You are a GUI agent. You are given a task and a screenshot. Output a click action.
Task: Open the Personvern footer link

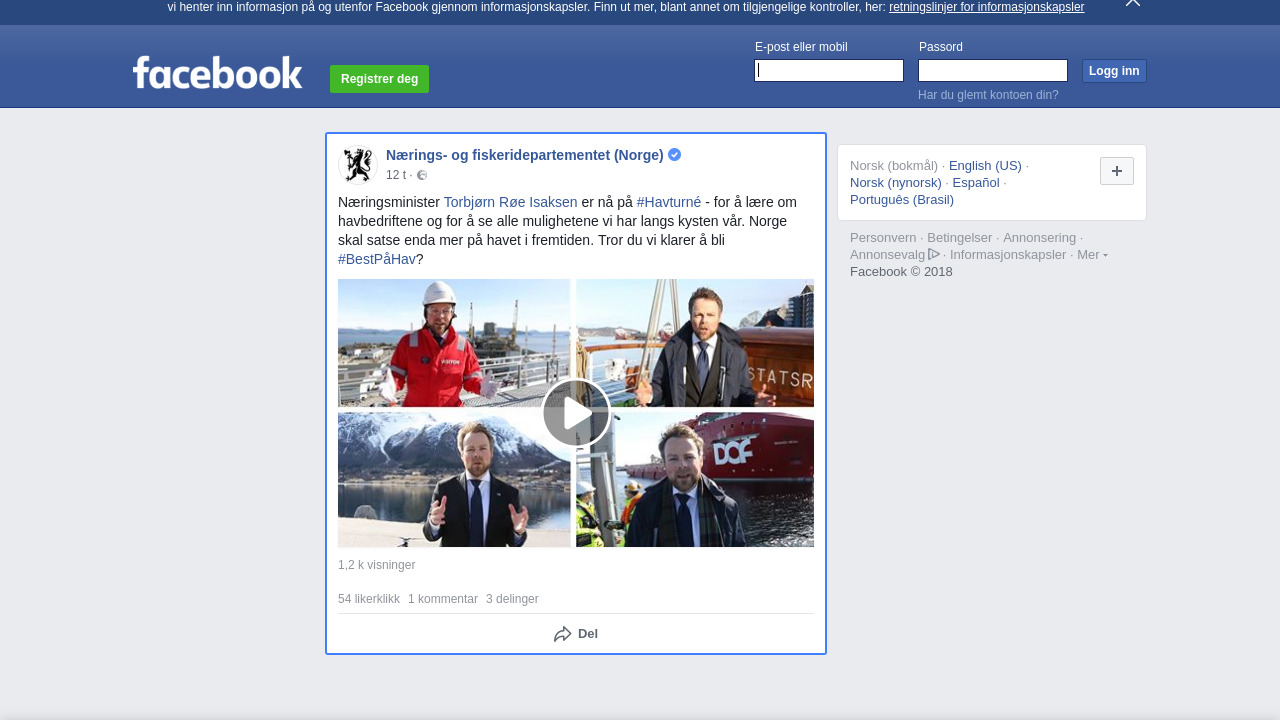pyautogui.click(x=883, y=237)
